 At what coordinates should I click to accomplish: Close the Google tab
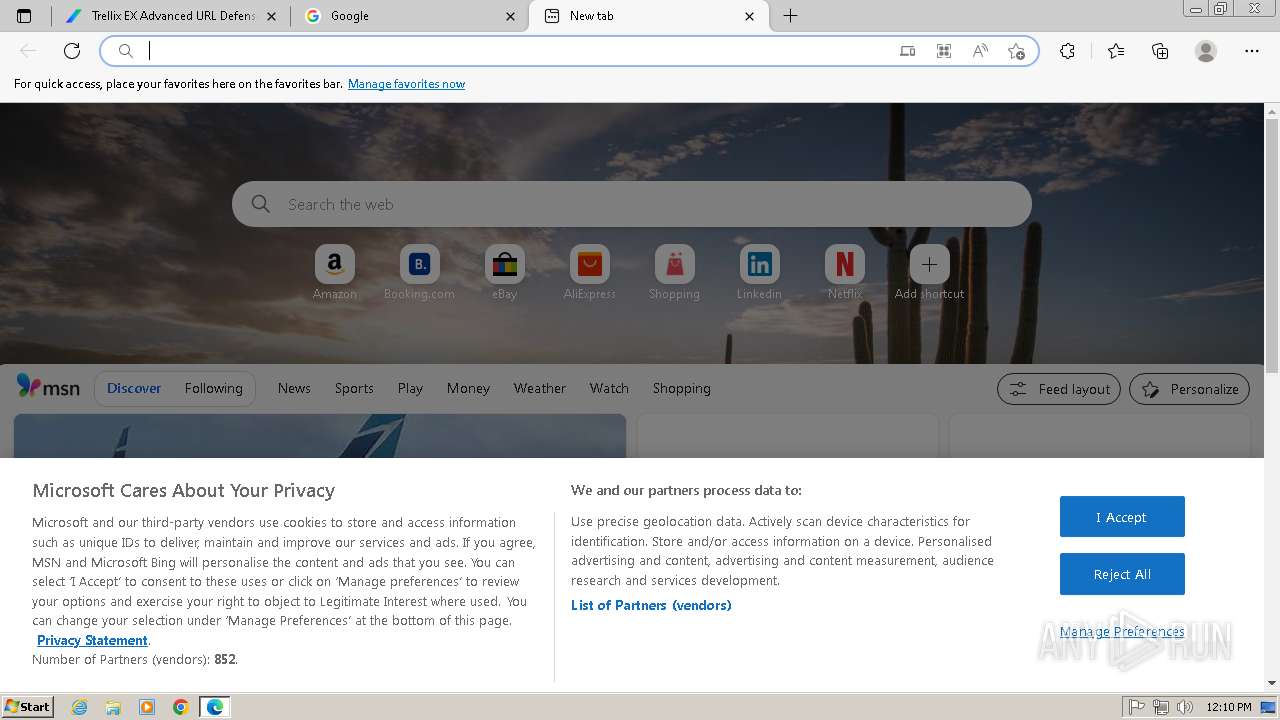pyautogui.click(x=511, y=16)
